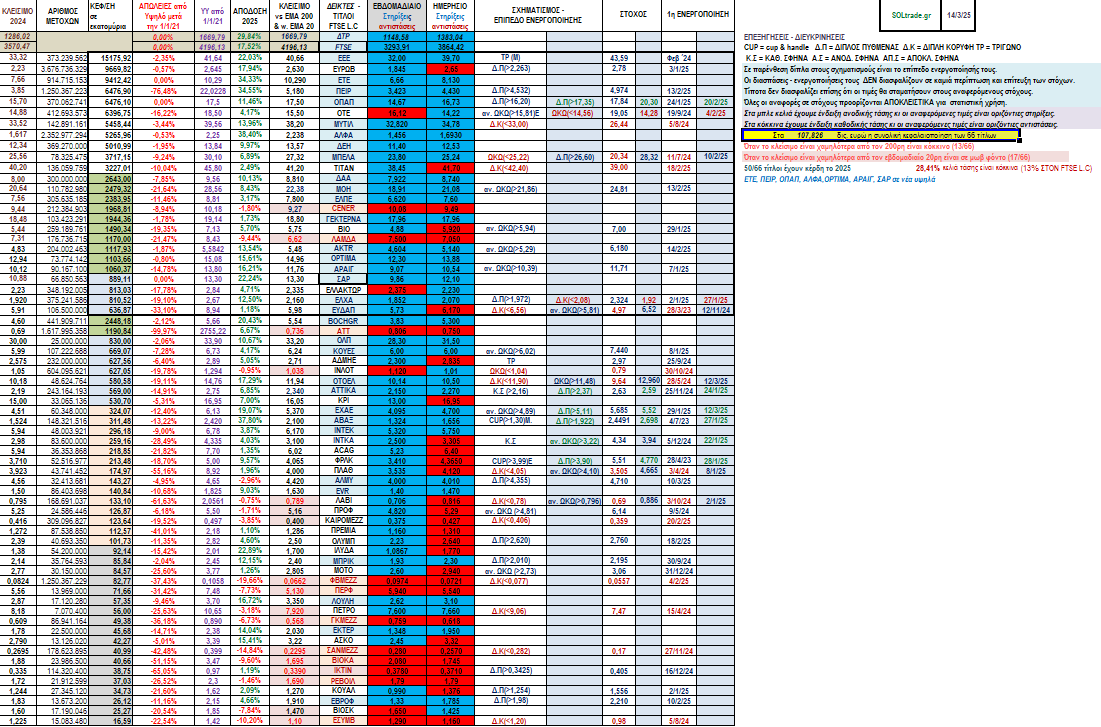Click the ΕΤΕ ticker cell in the table
This screenshot has width=1101, height=727.
(x=344, y=80)
